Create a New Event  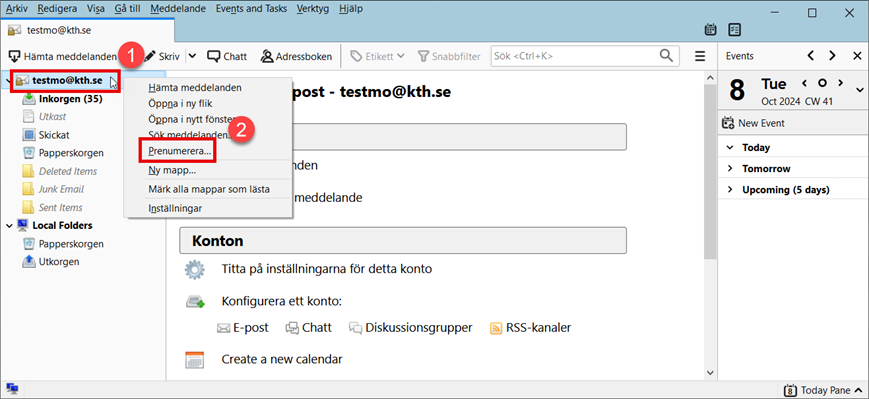click(x=753, y=123)
